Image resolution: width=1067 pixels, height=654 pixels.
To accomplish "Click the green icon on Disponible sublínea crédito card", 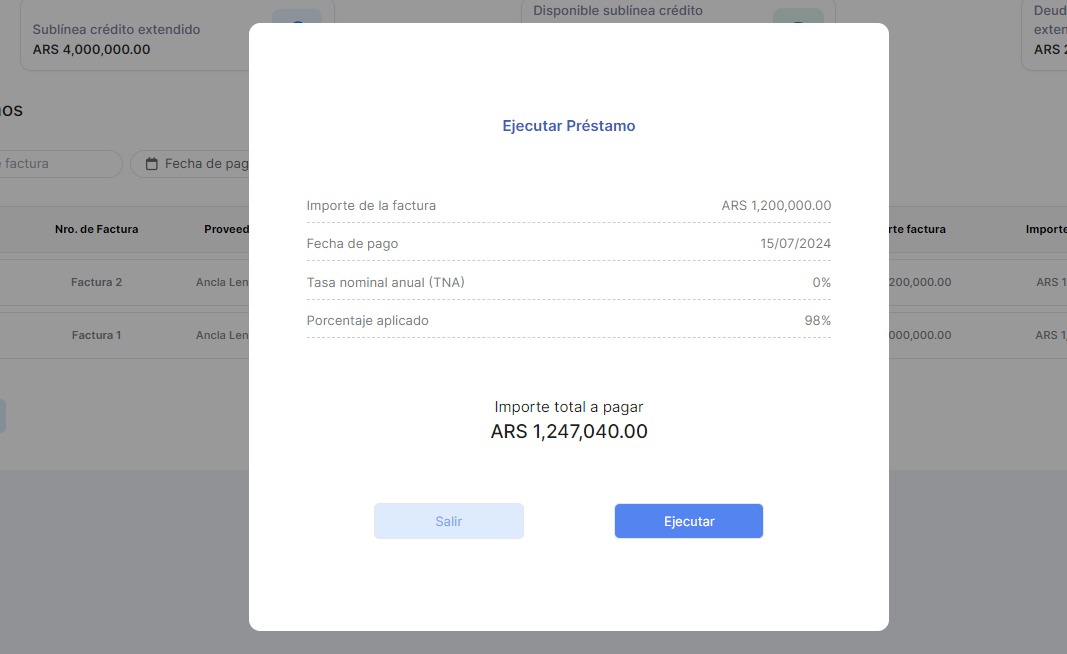I will pyautogui.click(x=798, y=20).
